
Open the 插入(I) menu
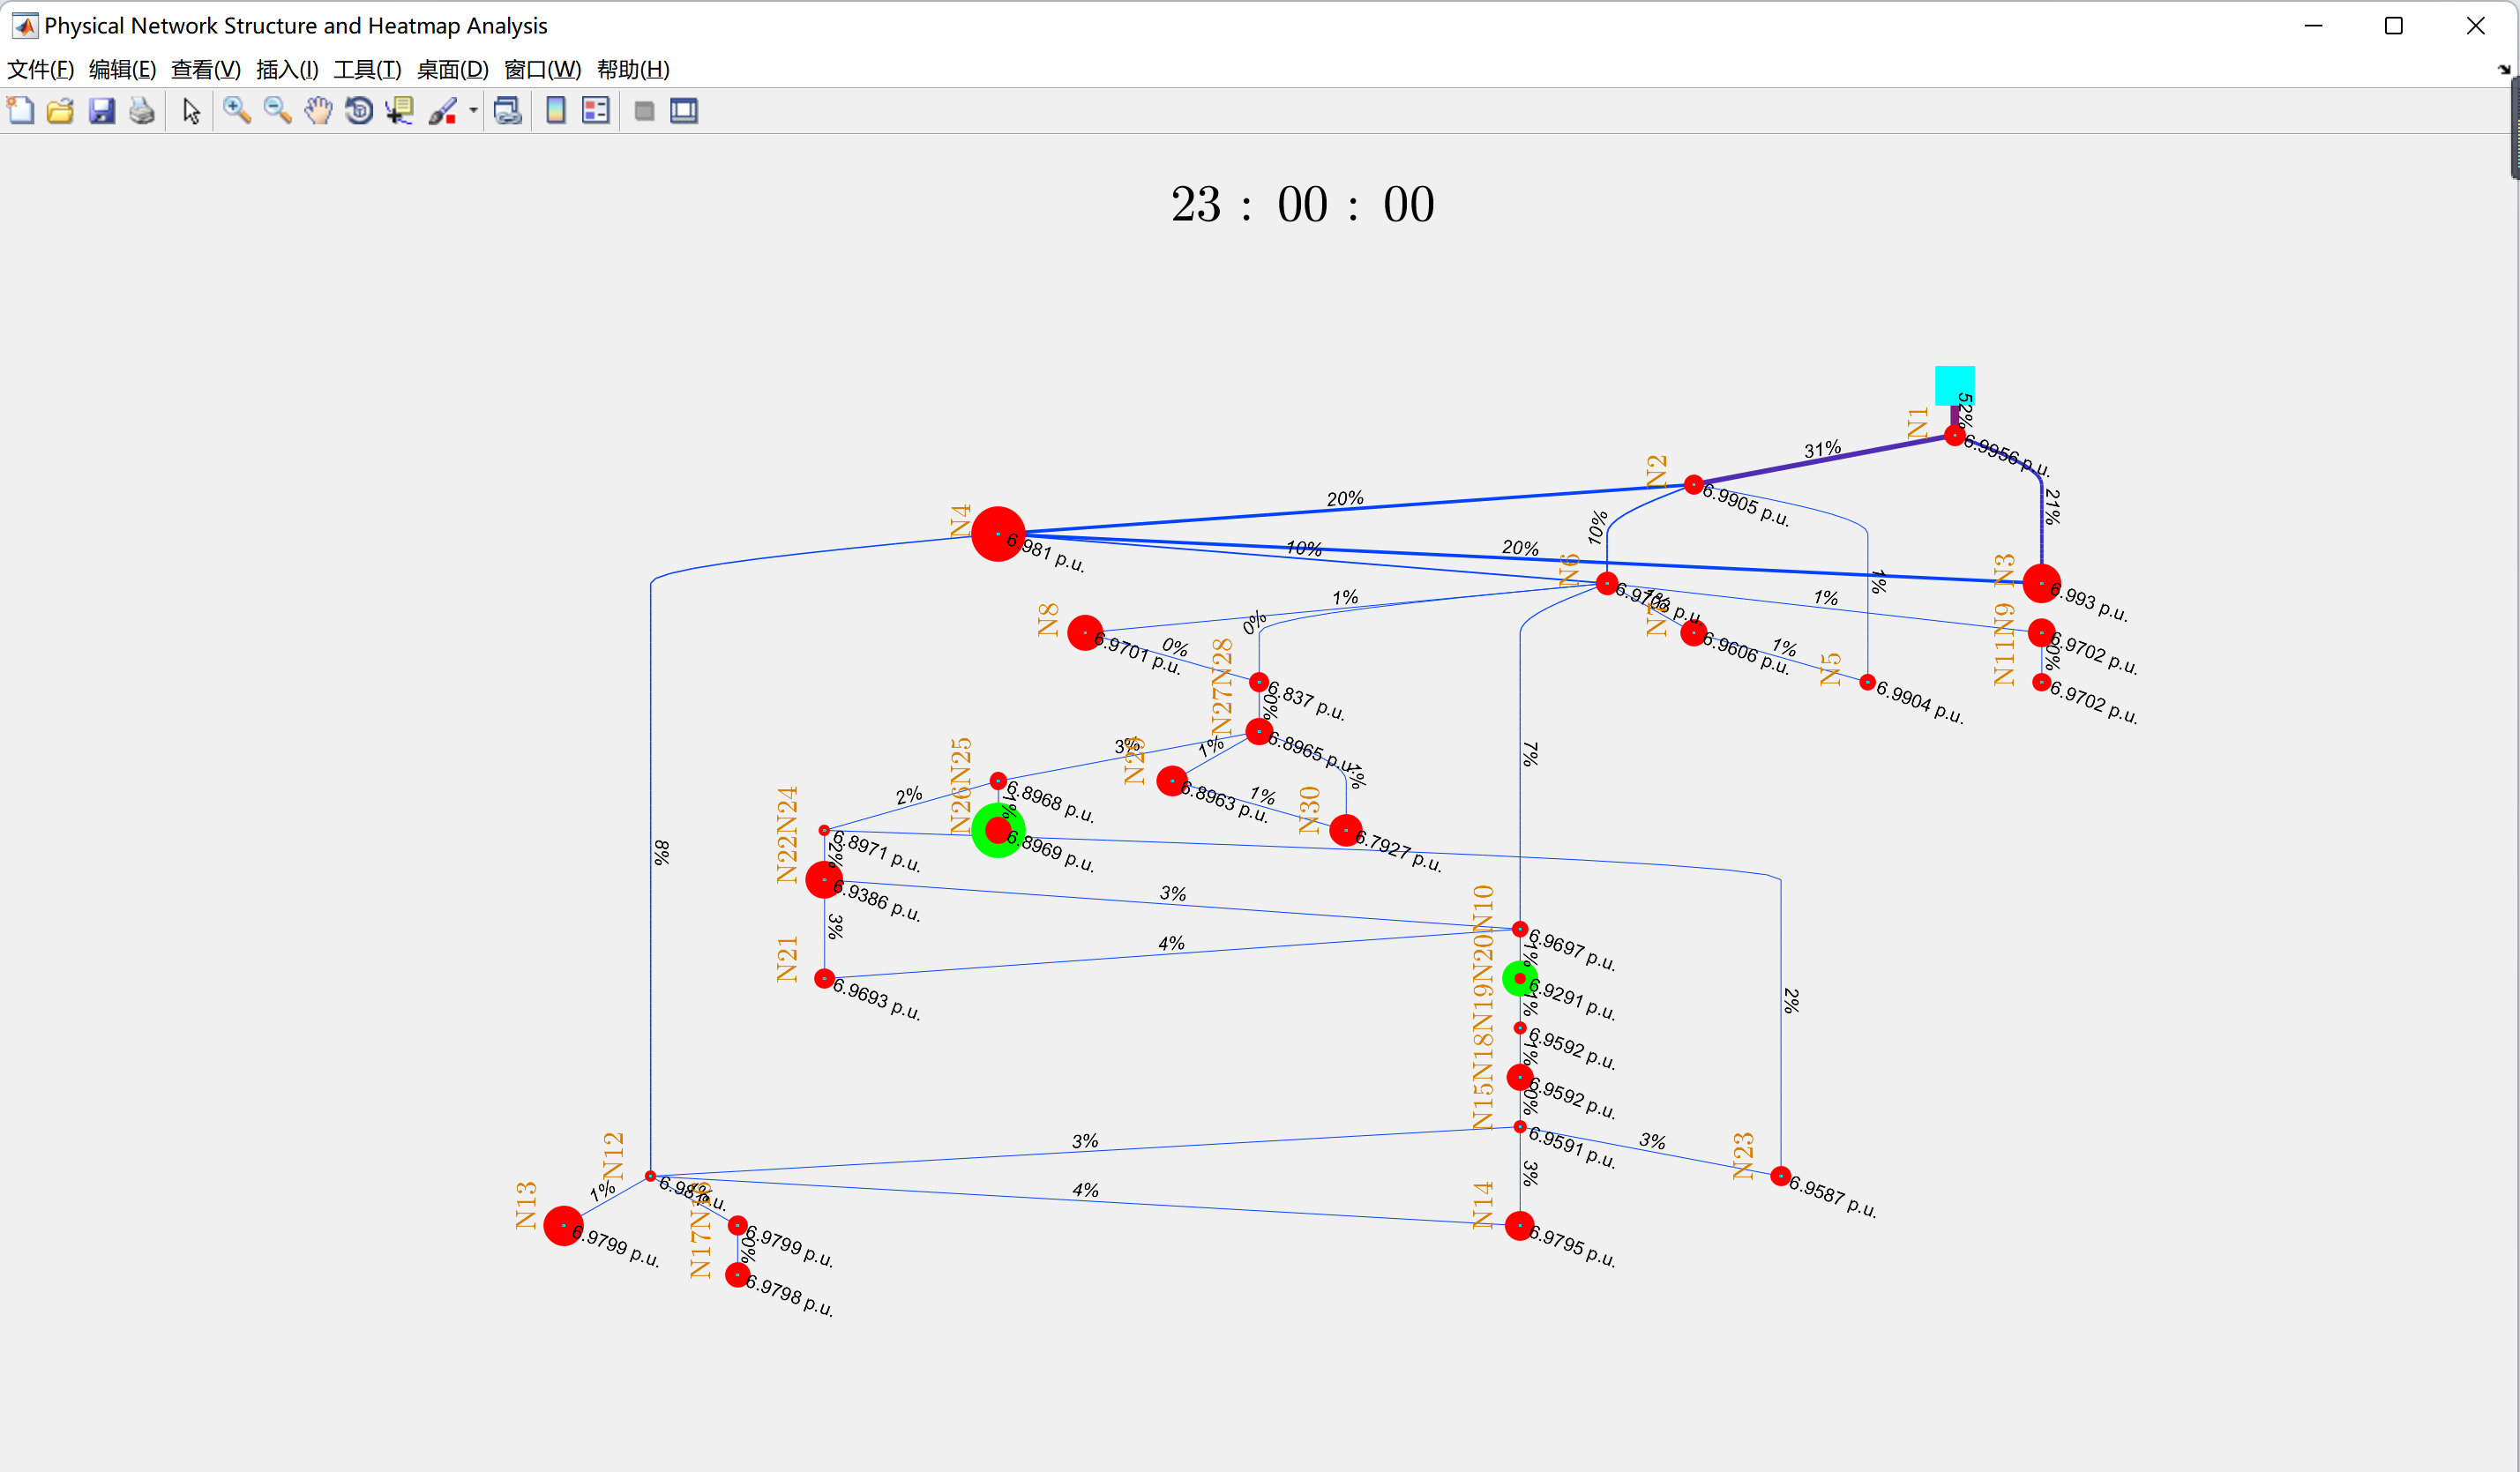tap(287, 70)
